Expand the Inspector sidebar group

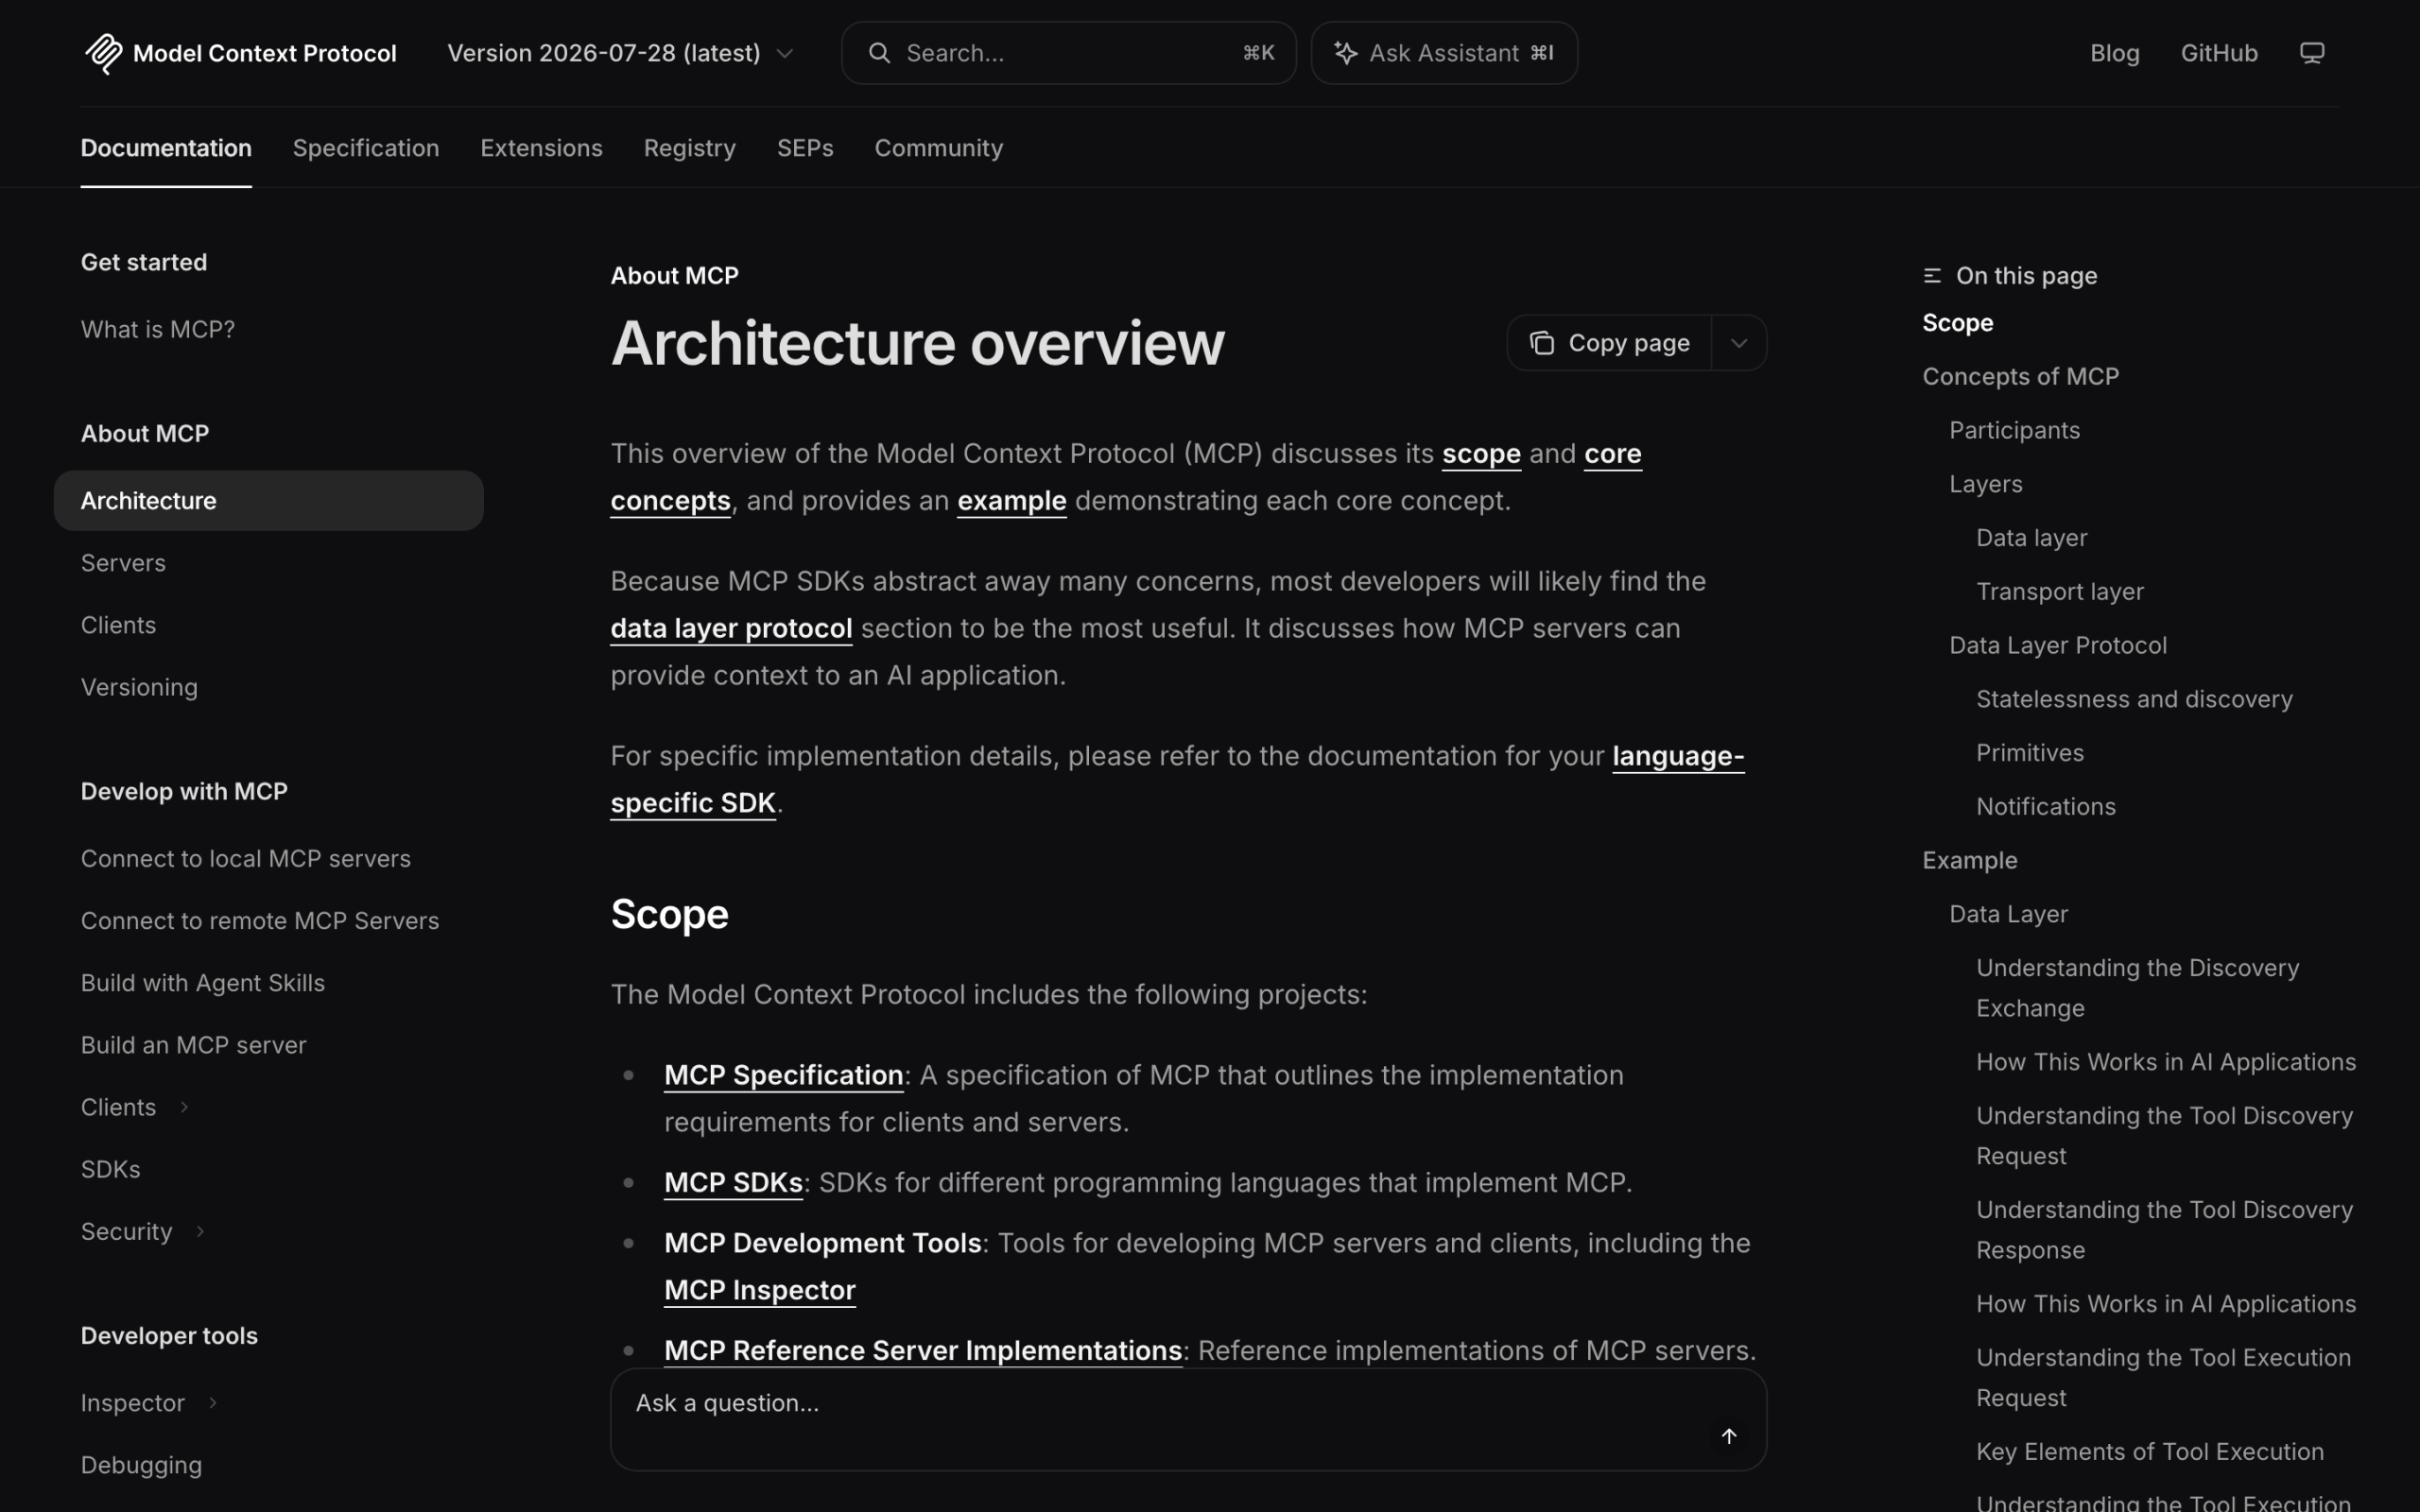(212, 1403)
